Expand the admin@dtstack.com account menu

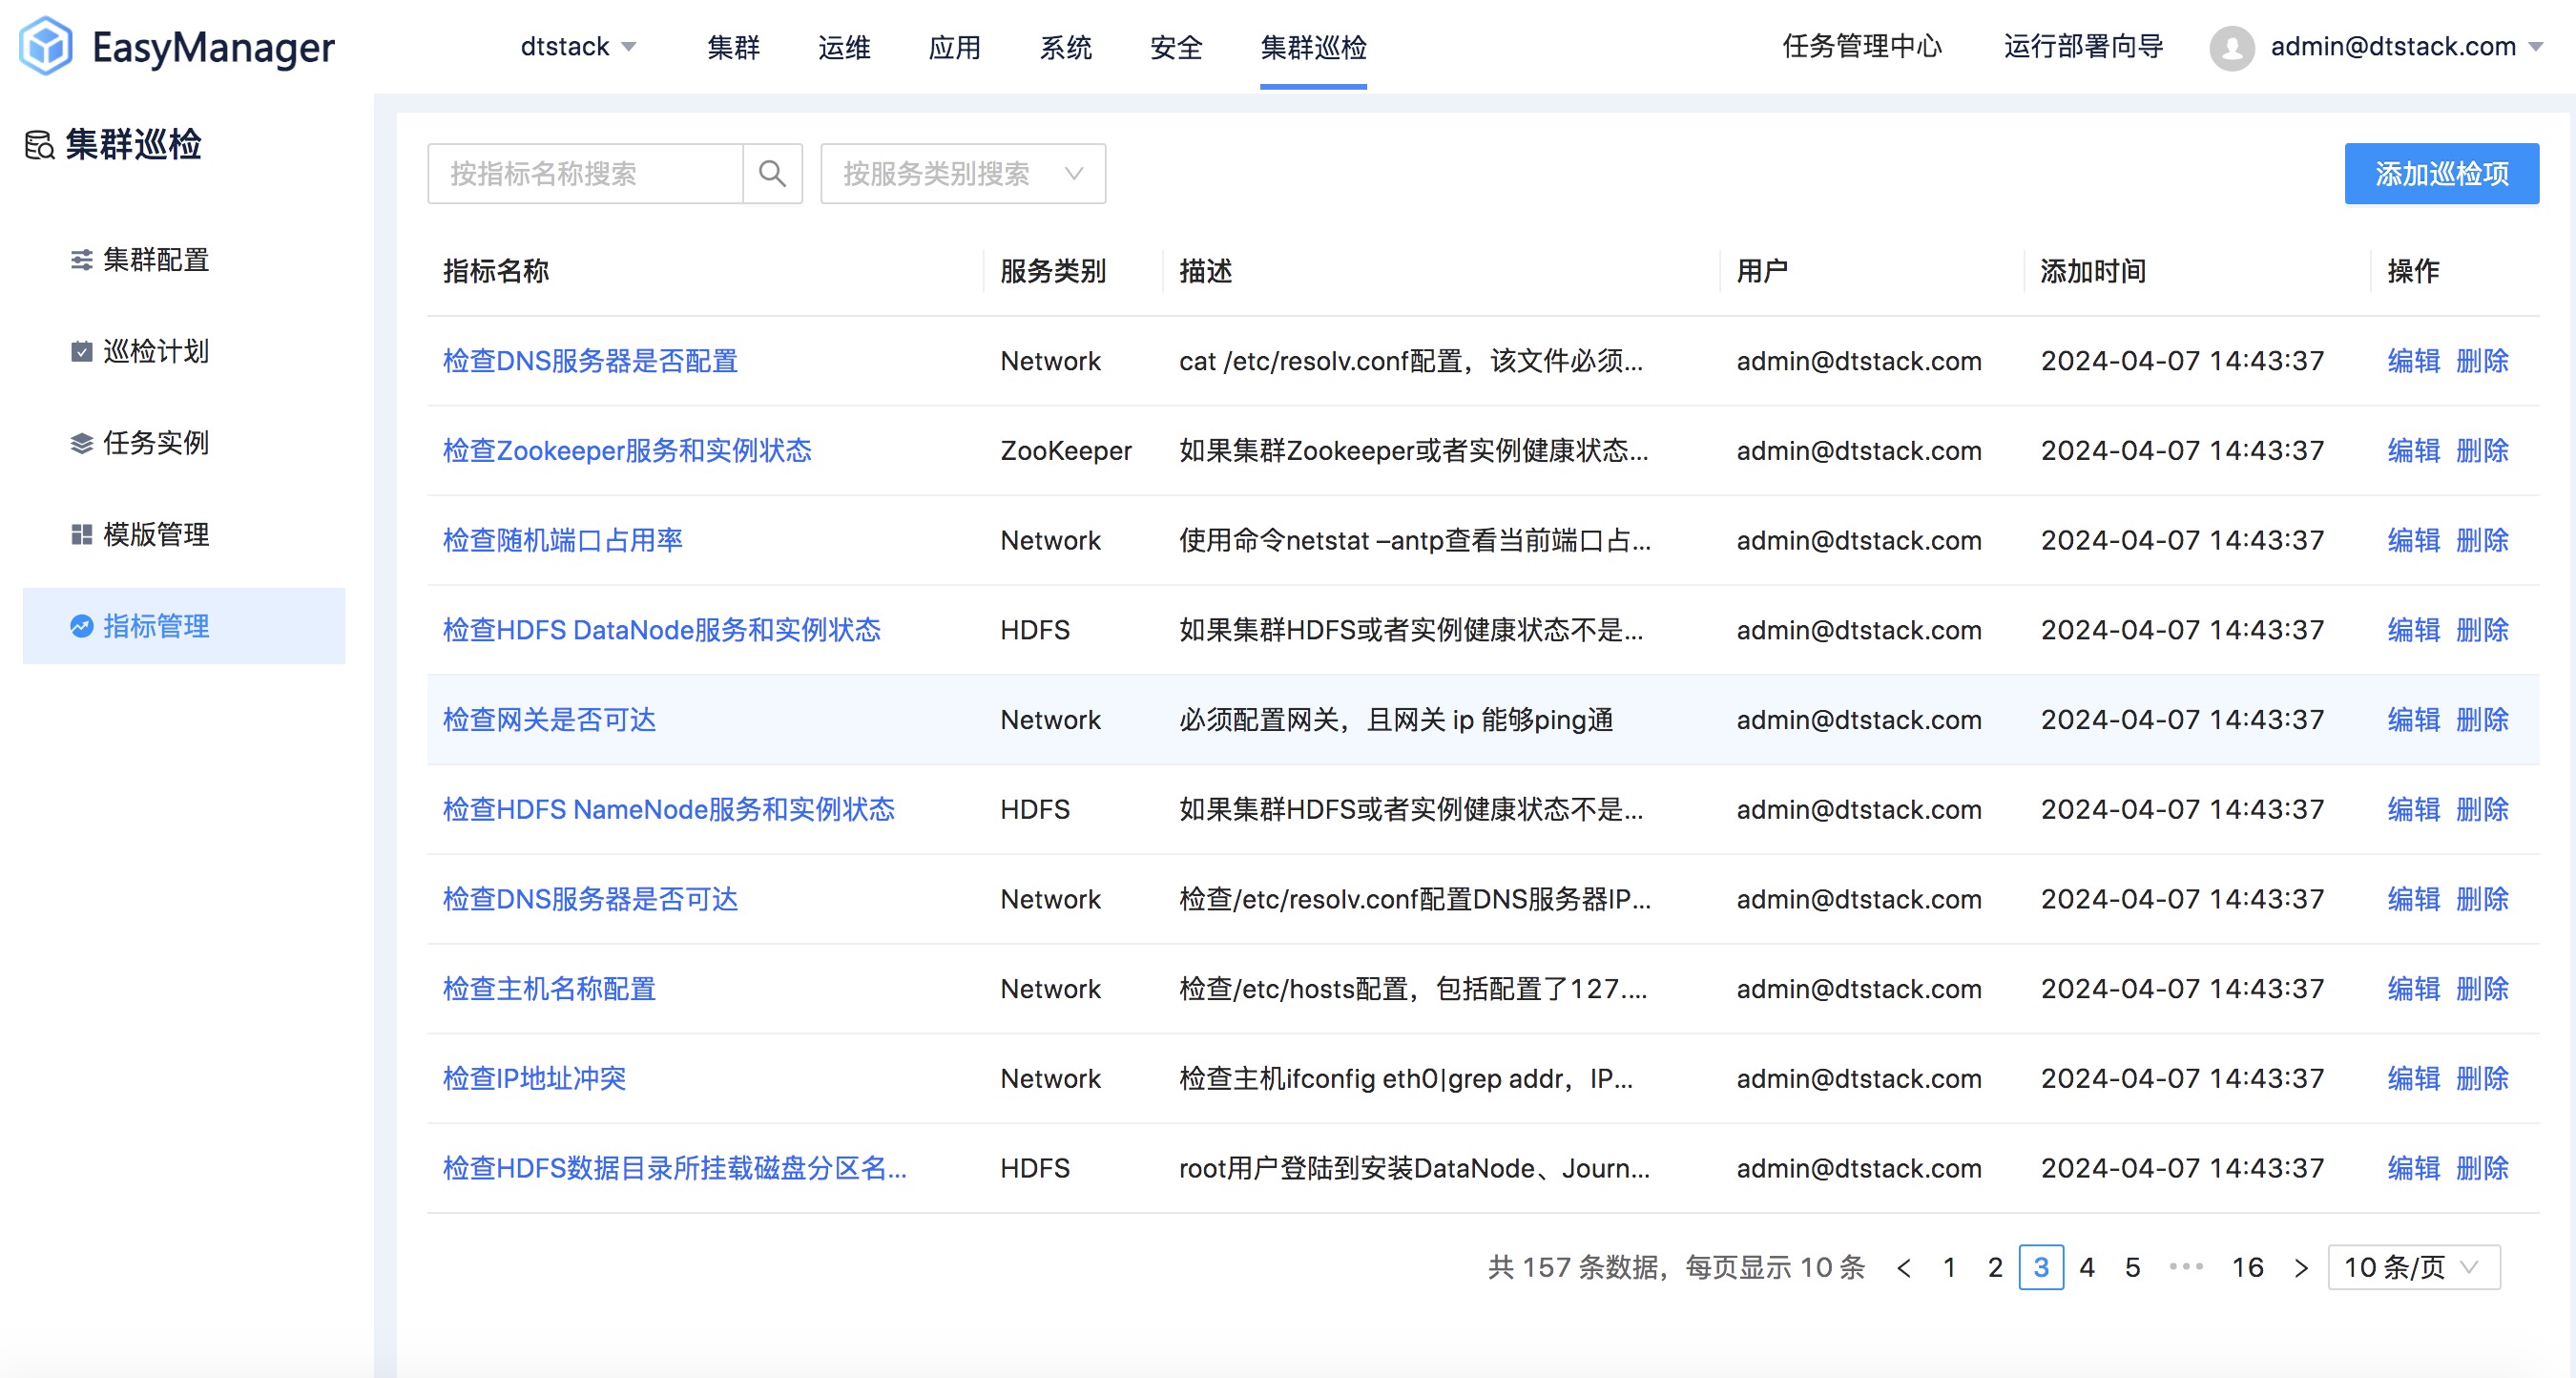point(2406,47)
